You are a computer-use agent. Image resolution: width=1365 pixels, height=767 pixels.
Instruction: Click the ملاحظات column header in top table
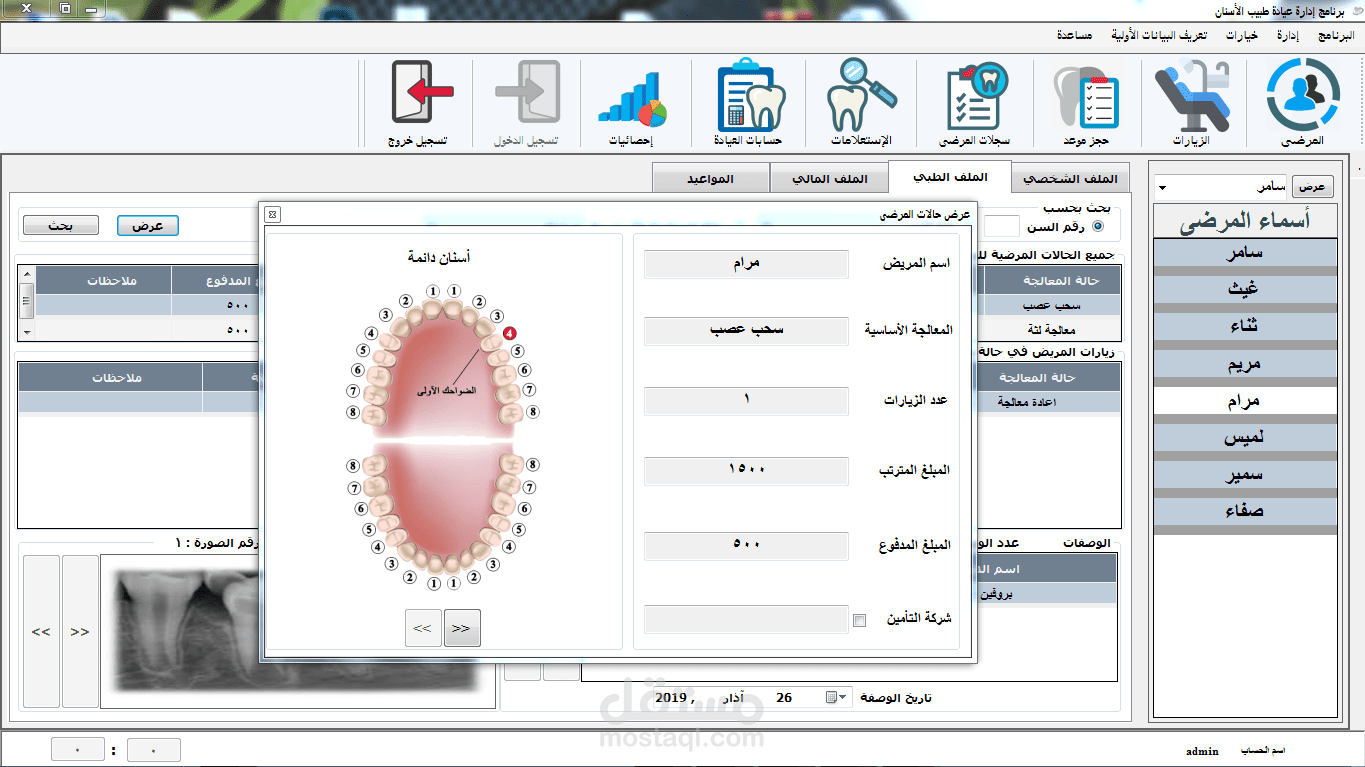[104, 281]
